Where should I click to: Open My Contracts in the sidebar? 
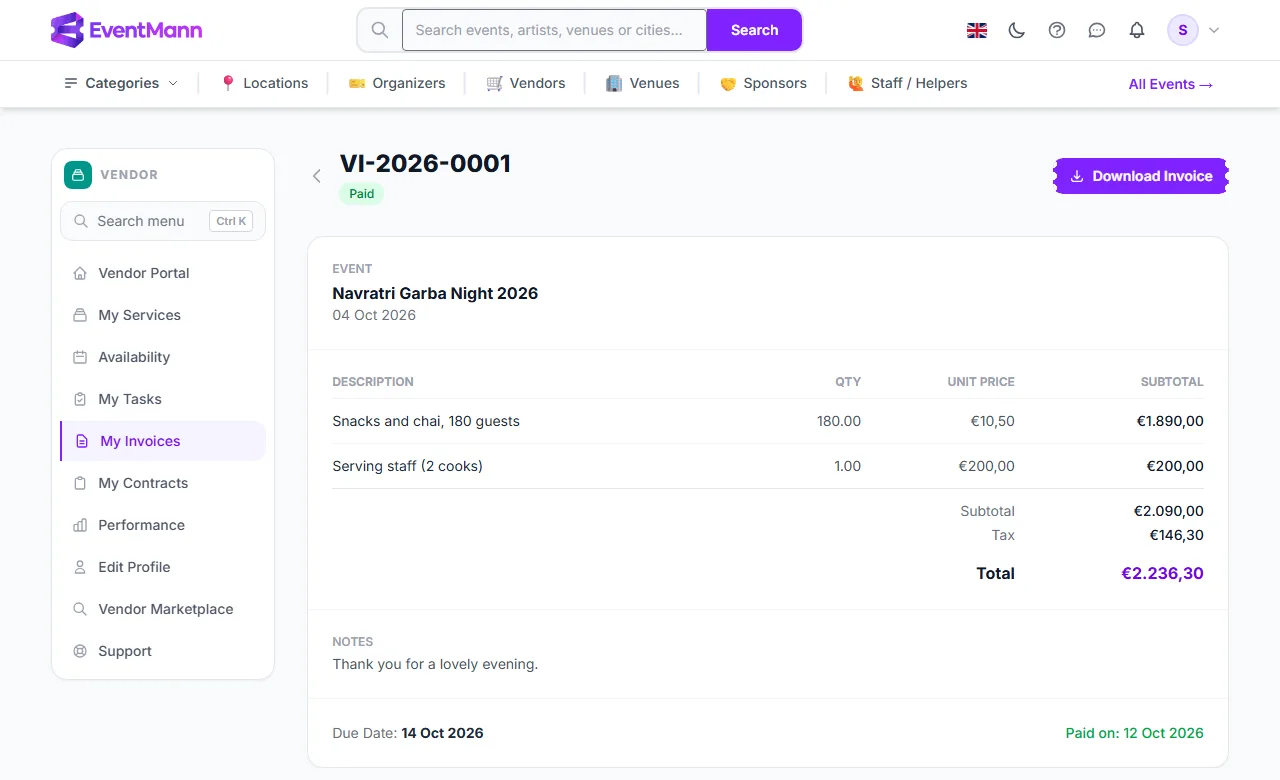coord(163,483)
